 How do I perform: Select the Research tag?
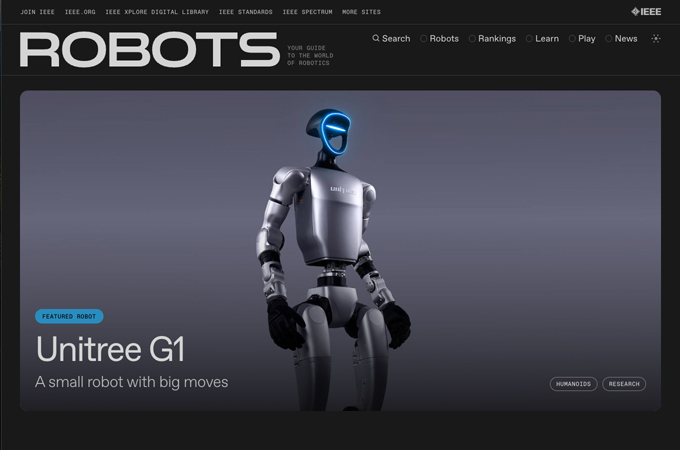point(624,384)
